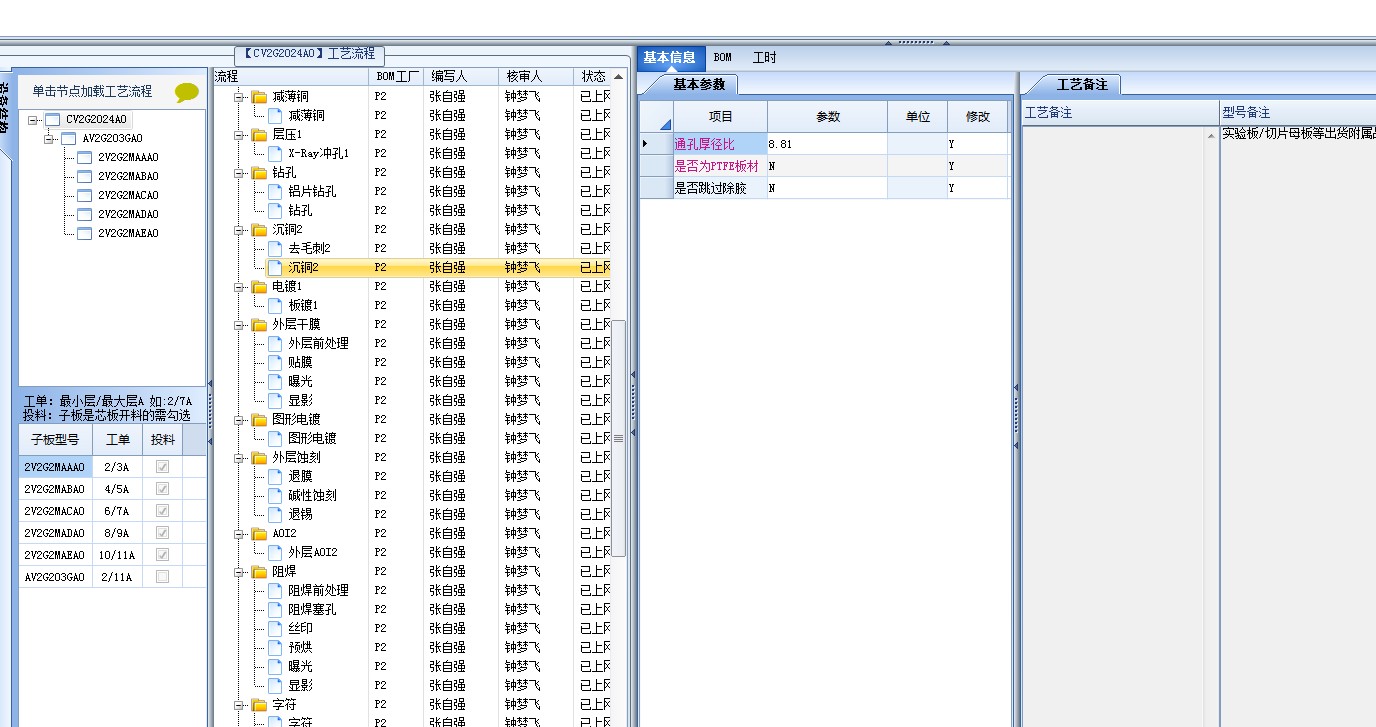The image size is (1376, 727).
Task: Click the 阻焊 folder icon
Action: (x=259, y=572)
